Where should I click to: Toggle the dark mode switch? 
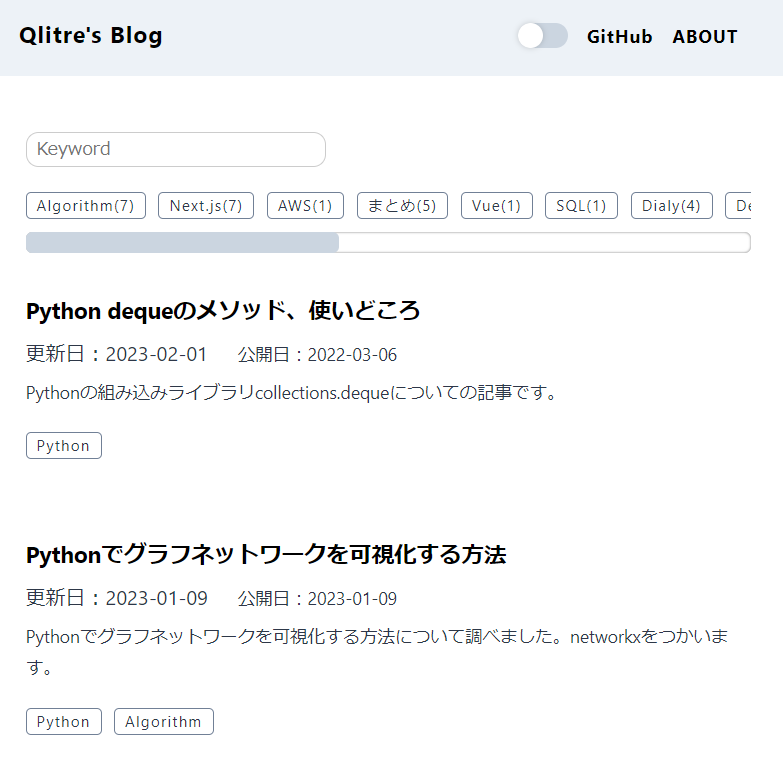tap(542, 36)
